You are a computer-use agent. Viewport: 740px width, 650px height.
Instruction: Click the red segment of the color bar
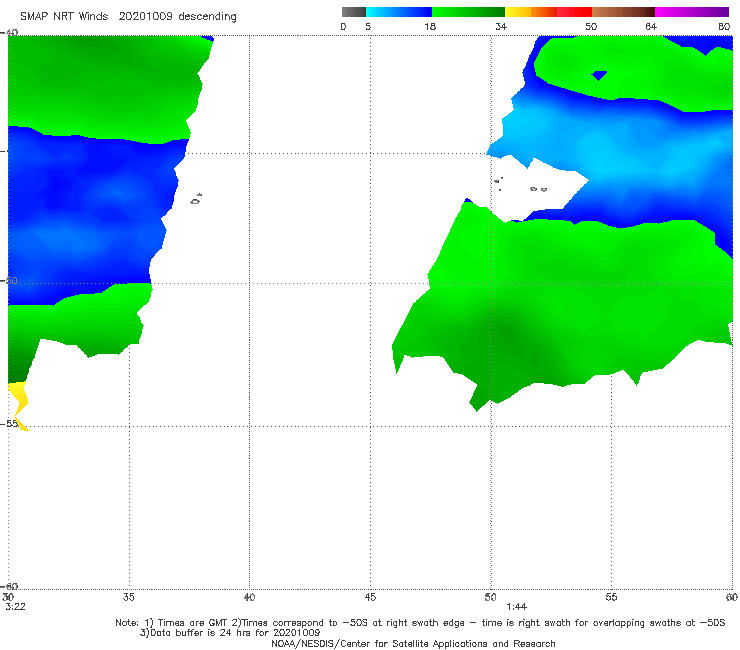(574, 12)
